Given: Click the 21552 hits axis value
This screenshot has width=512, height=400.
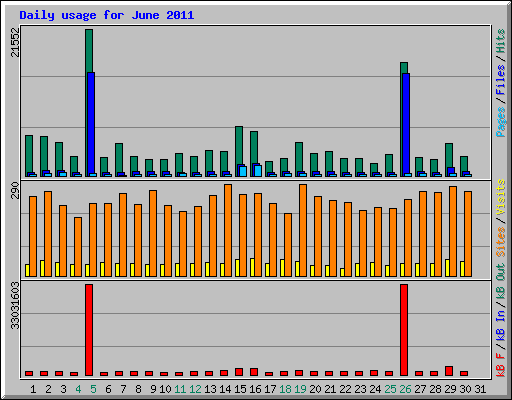Looking at the screenshot, I should point(16,42).
